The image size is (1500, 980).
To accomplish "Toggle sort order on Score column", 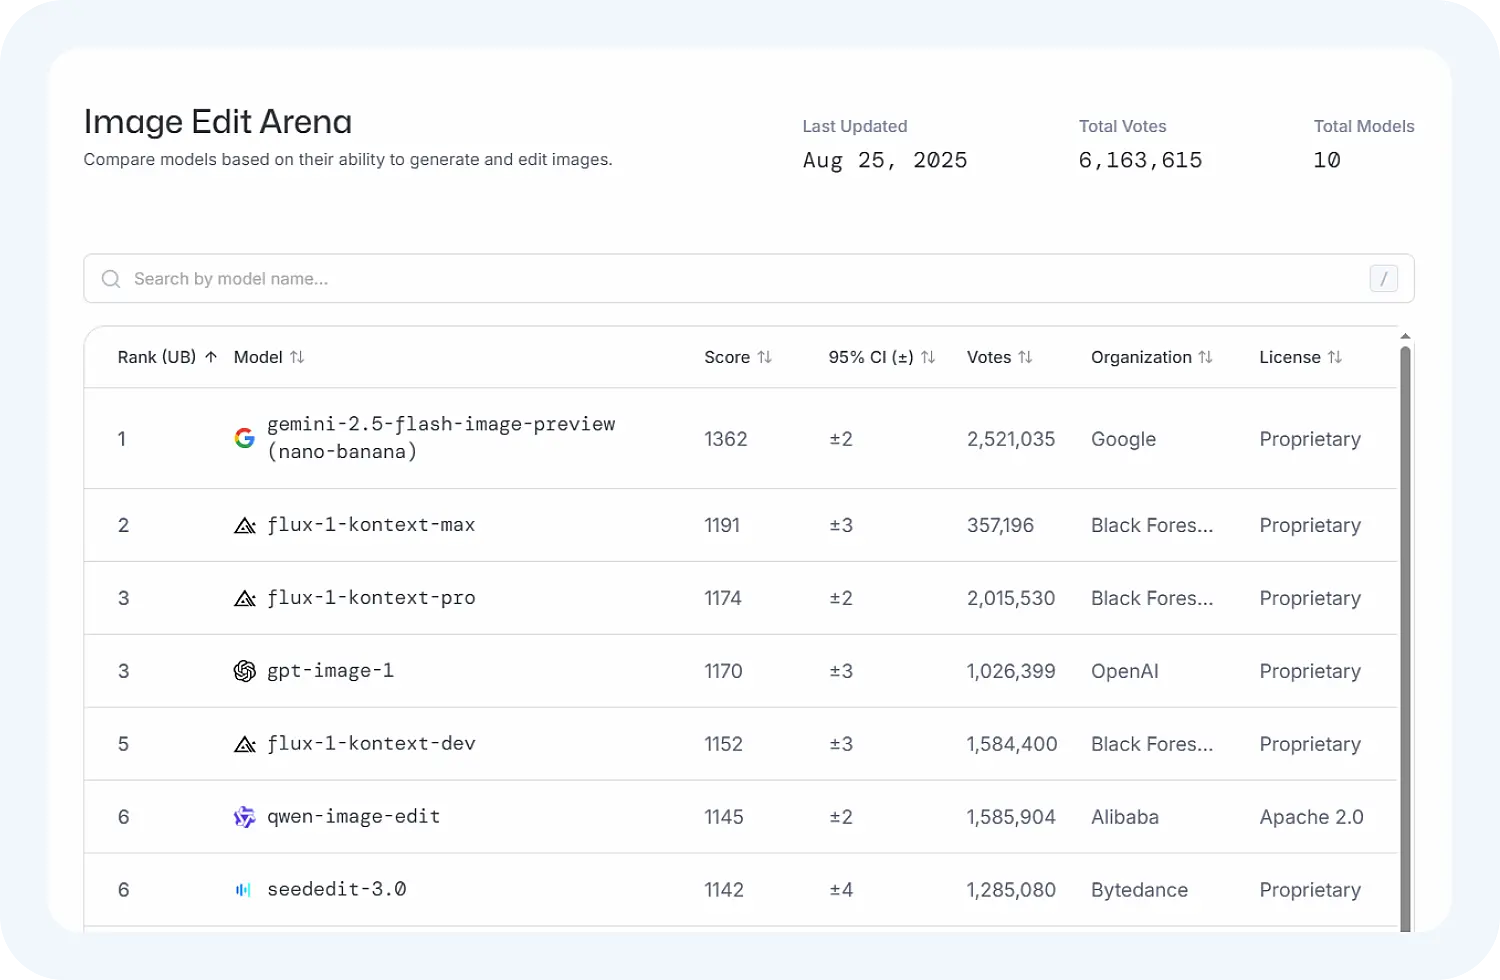I will click(x=765, y=357).
